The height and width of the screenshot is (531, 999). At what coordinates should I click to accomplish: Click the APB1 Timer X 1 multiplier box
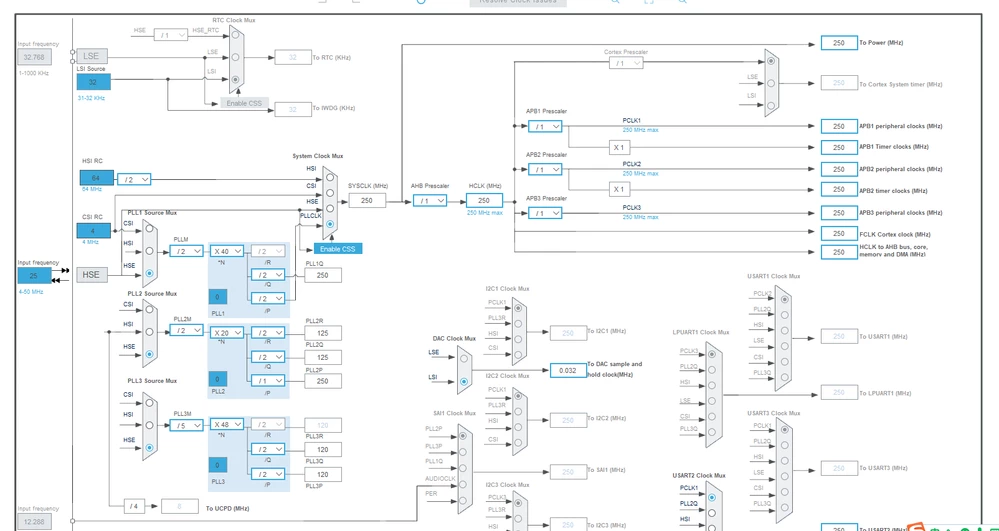pos(618,147)
